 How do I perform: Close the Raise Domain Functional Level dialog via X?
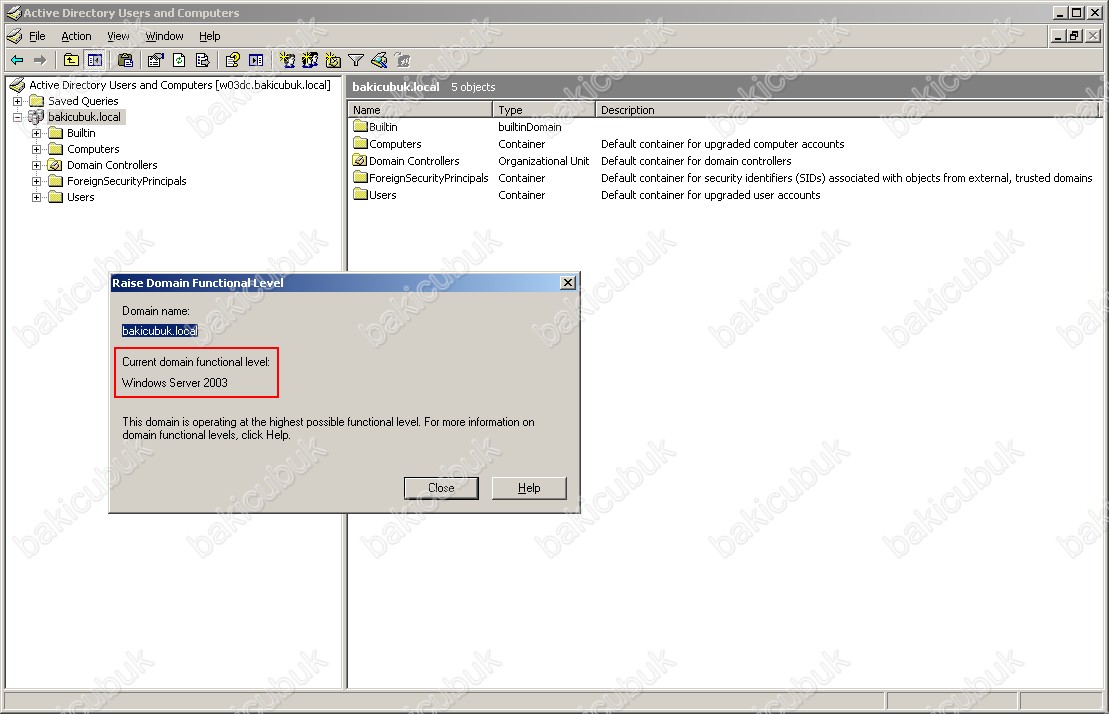pos(567,283)
